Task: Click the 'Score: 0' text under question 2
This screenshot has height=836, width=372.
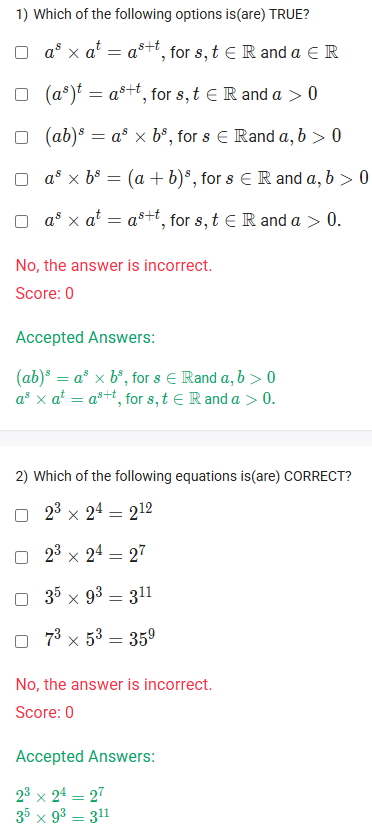Action: (x=45, y=712)
